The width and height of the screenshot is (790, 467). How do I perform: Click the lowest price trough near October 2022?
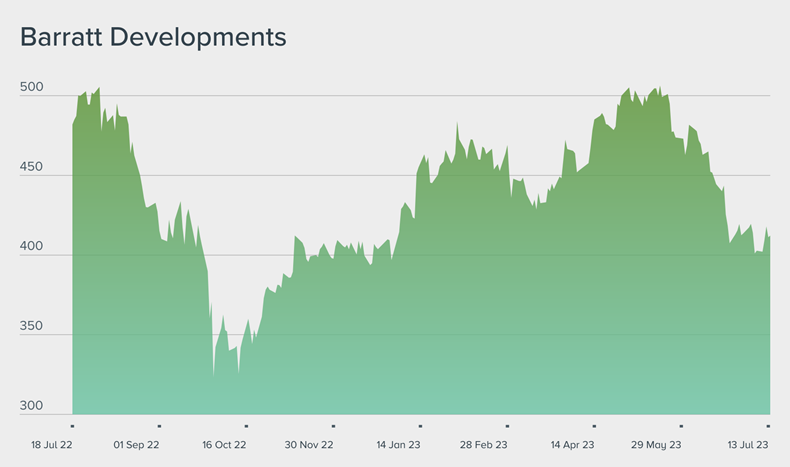coord(213,376)
